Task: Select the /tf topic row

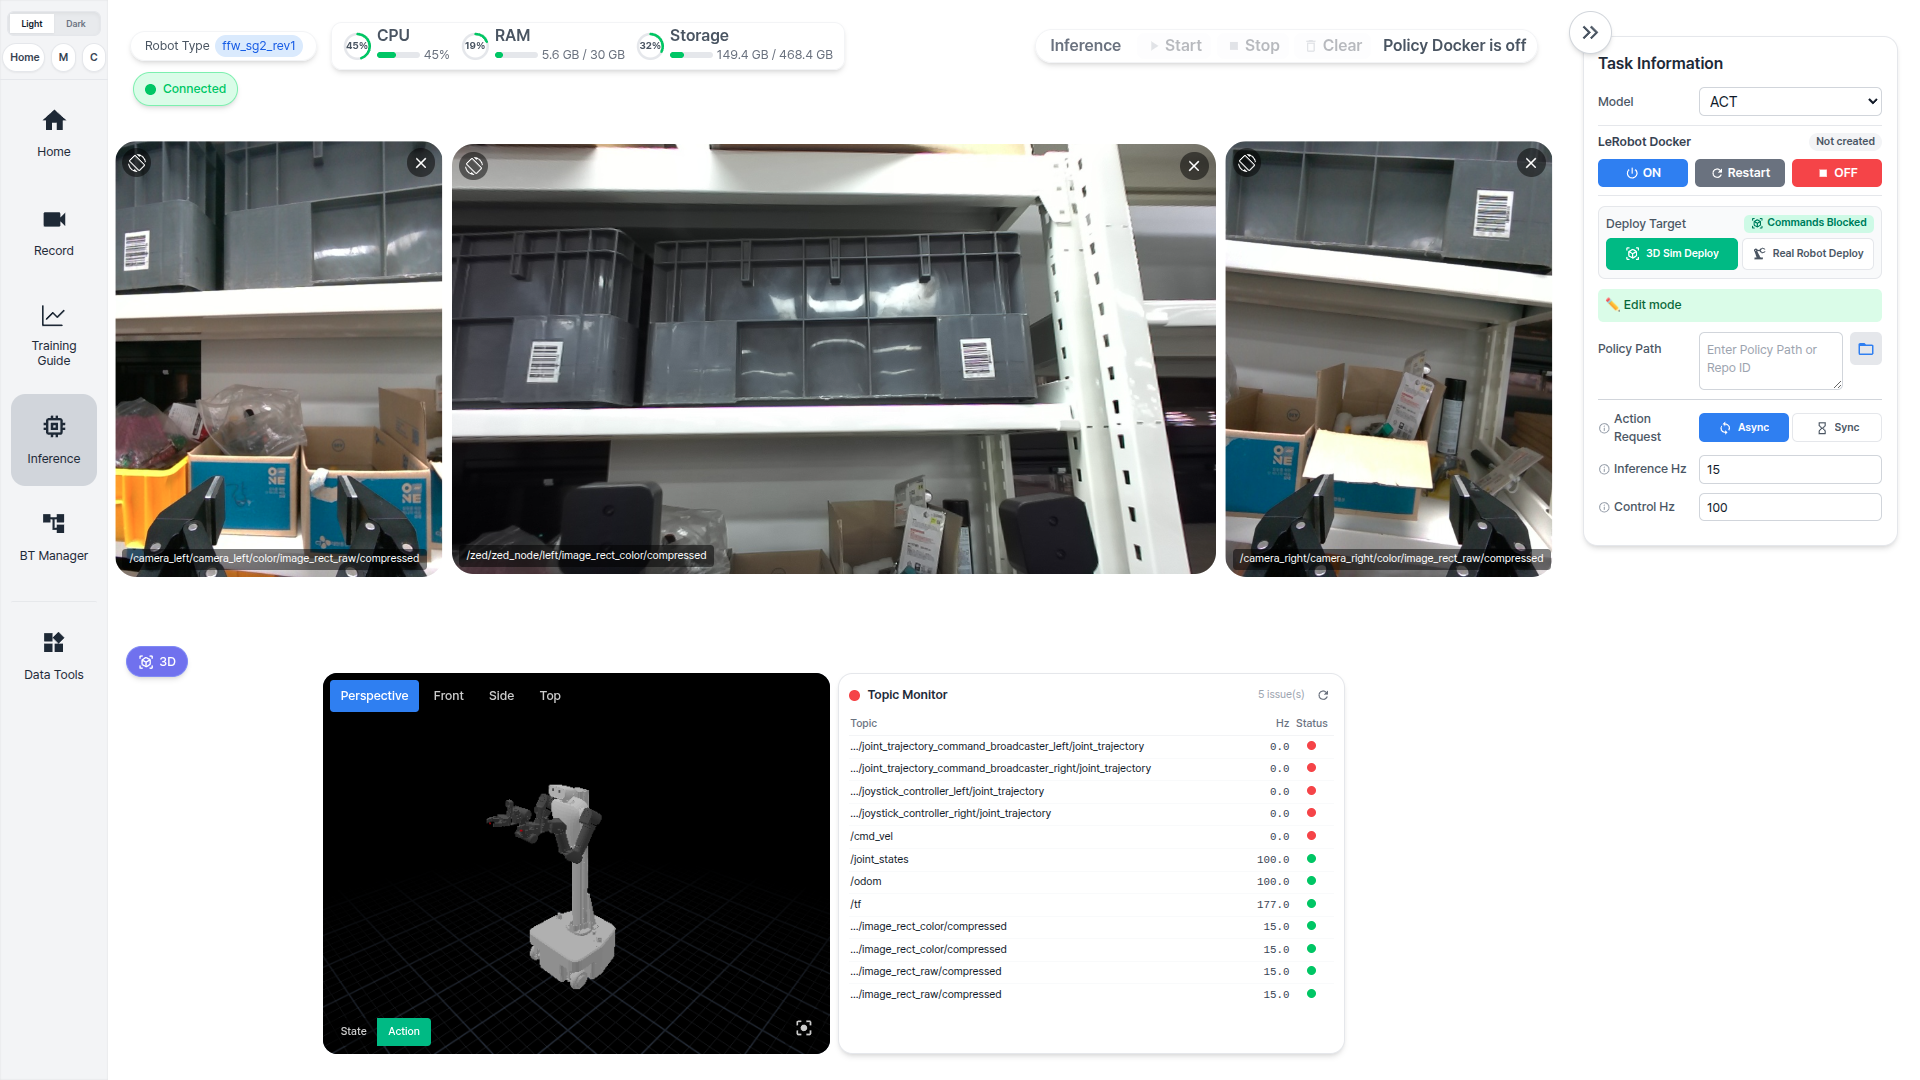Action: [x=1090, y=904]
